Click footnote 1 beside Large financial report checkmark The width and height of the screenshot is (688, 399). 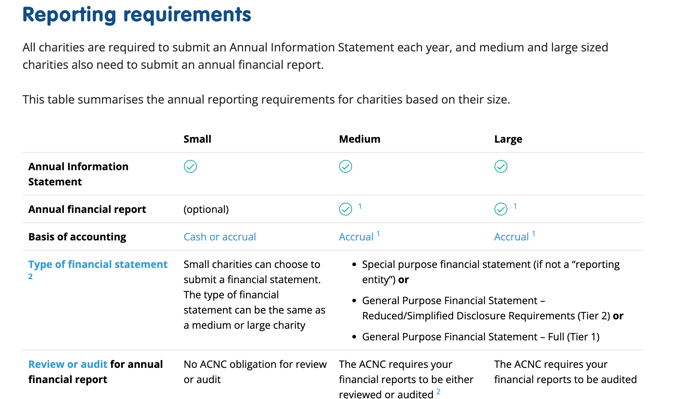pyautogui.click(x=515, y=206)
